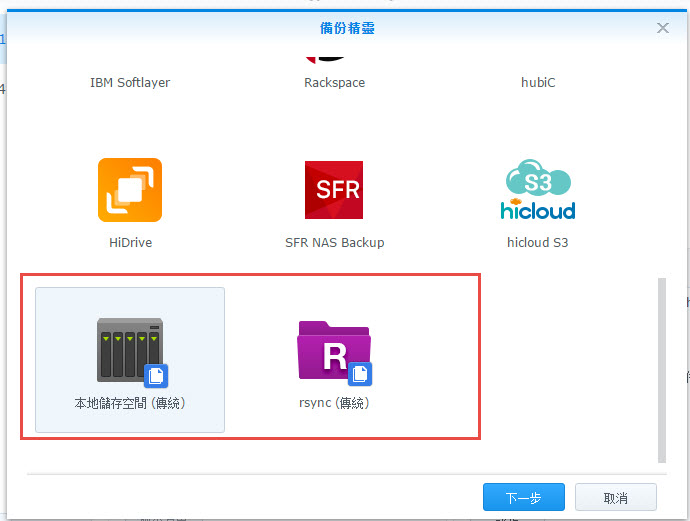
Task: Click the hubiC label
Action: coord(538,82)
